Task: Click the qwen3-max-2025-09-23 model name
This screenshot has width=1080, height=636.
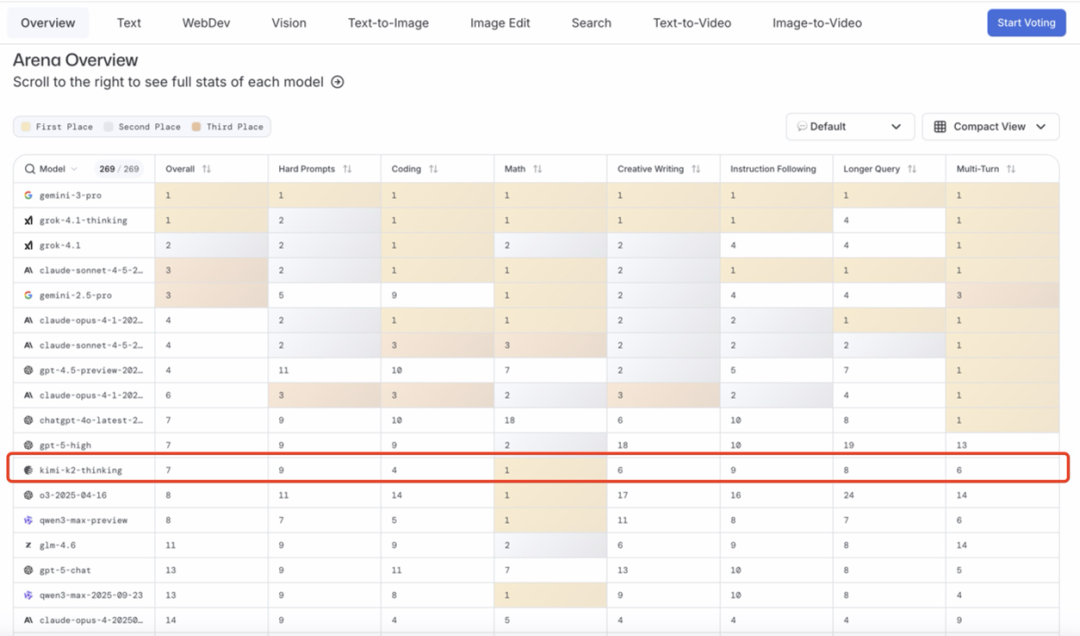Action: click(x=91, y=595)
